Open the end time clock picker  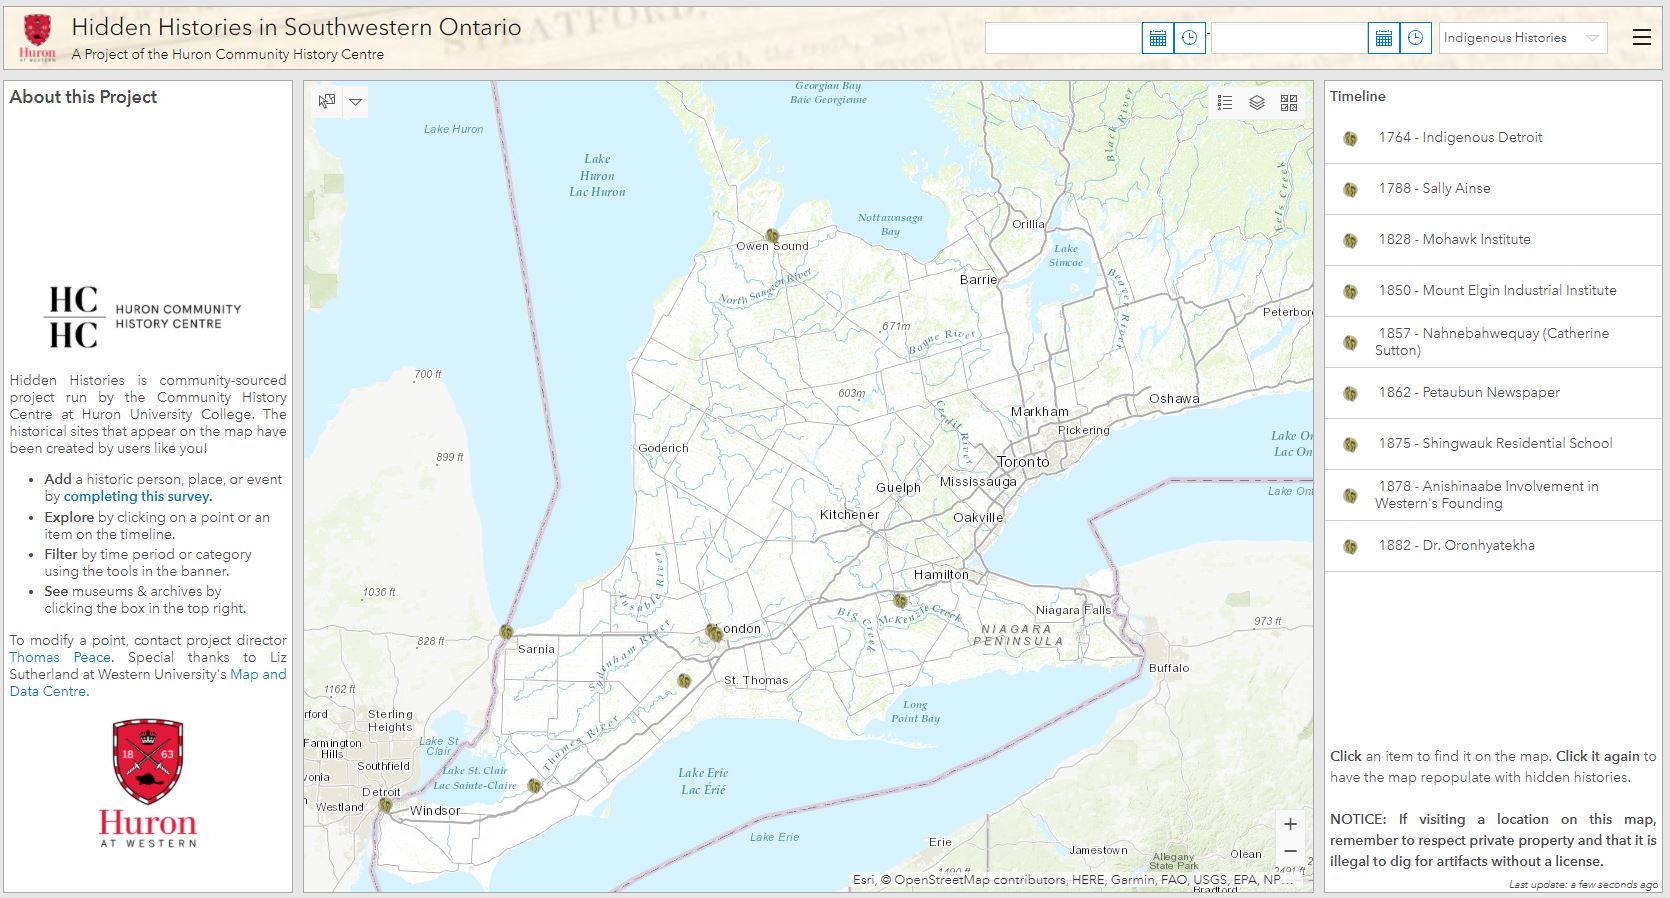coord(1415,38)
